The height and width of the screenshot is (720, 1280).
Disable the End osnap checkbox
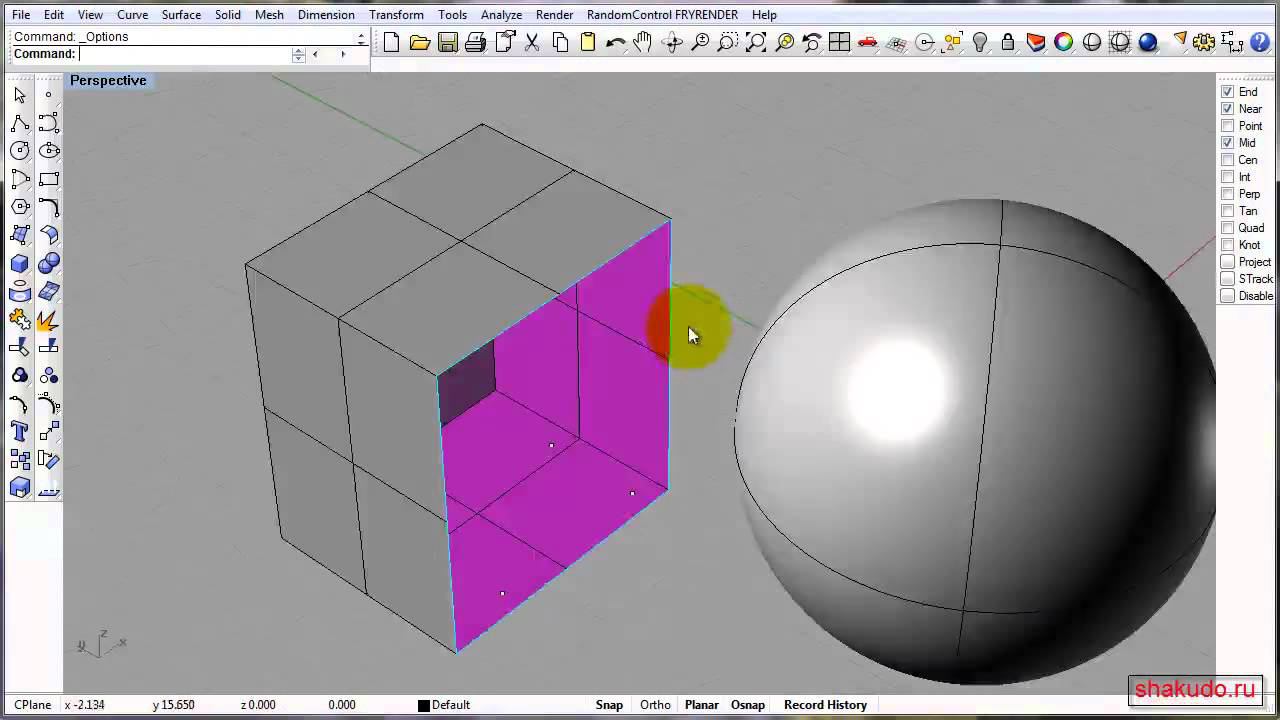[x=1228, y=92]
